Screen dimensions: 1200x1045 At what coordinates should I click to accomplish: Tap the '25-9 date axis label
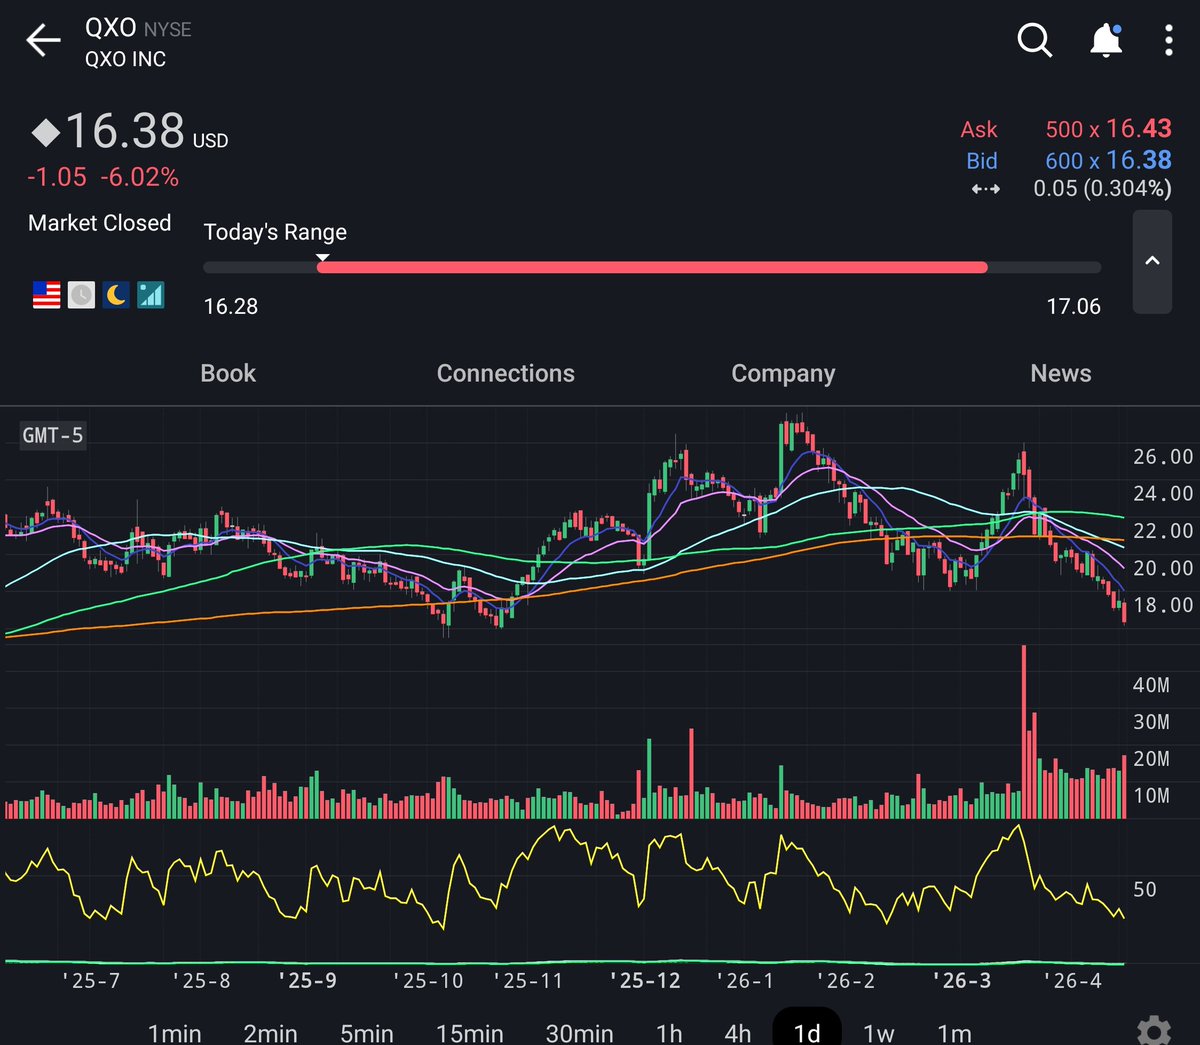tap(307, 980)
